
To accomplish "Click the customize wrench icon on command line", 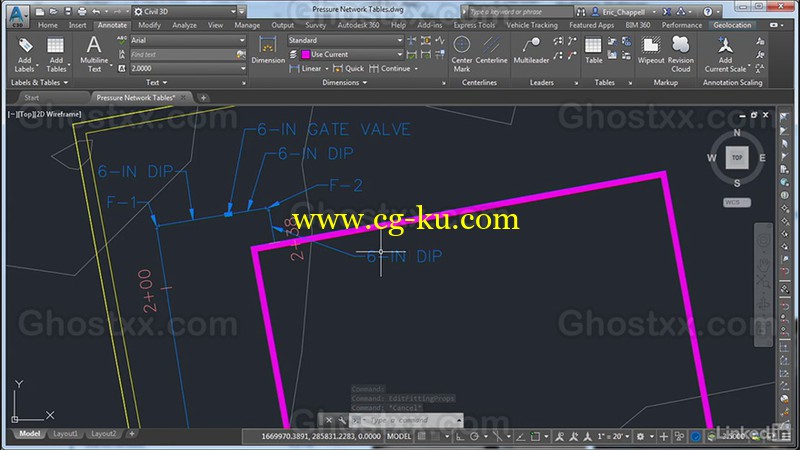I will [341, 420].
